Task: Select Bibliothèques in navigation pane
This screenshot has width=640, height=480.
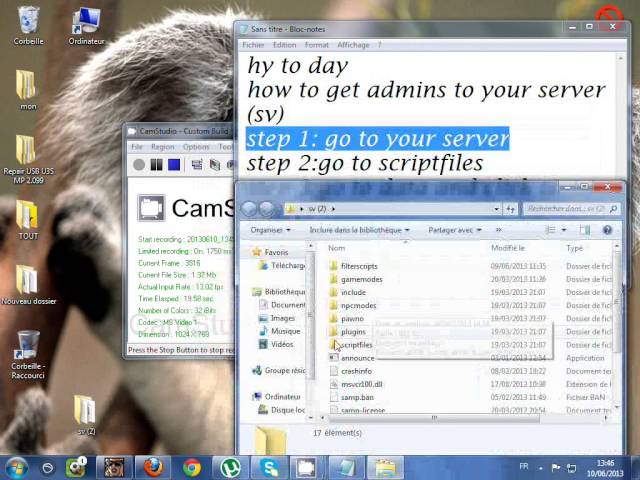Action: (278, 292)
